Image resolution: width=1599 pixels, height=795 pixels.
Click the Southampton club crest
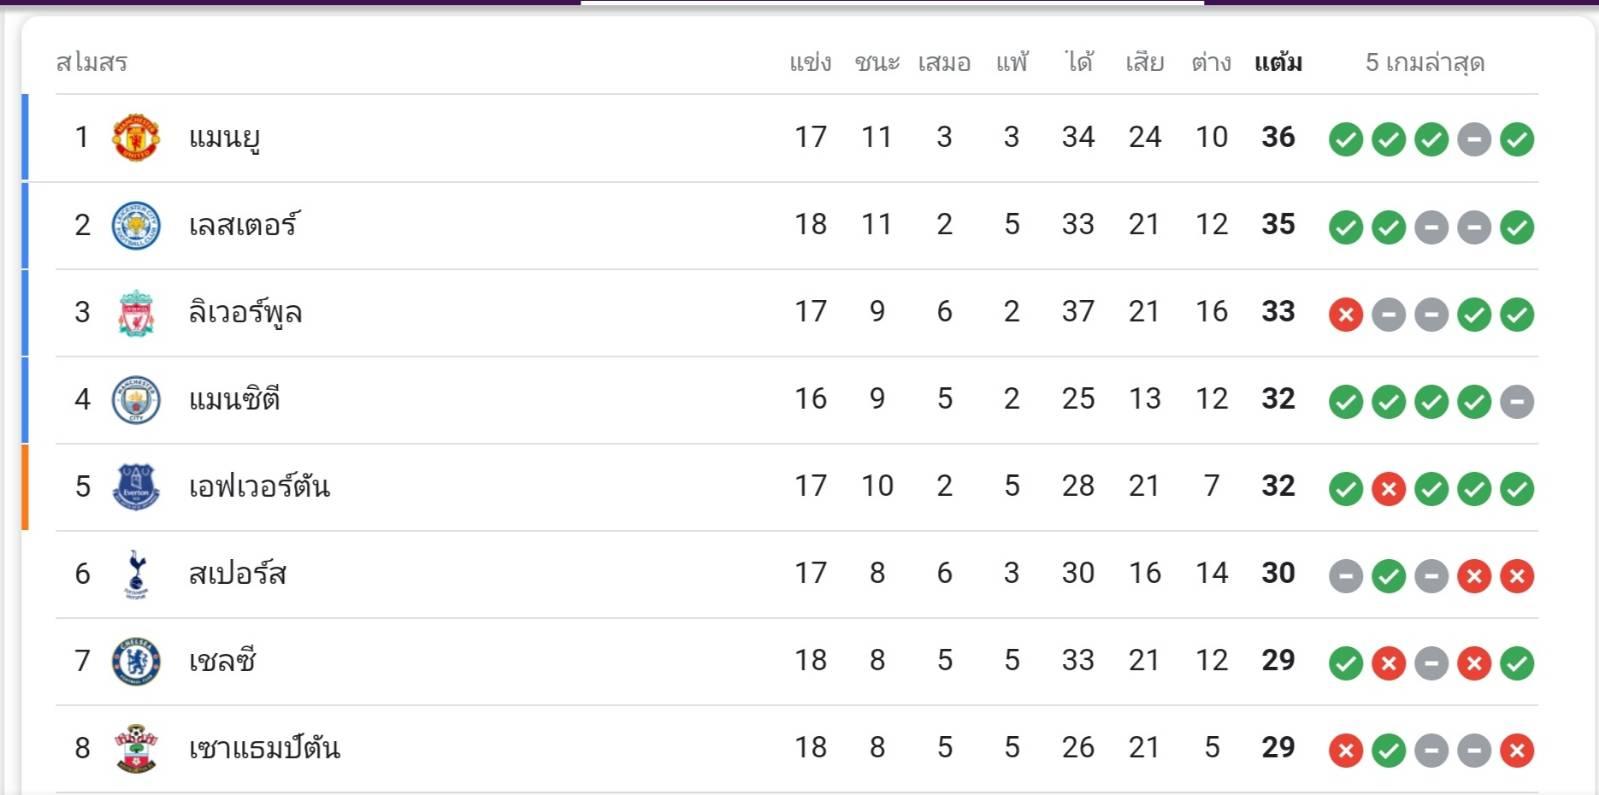tap(136, 748)
